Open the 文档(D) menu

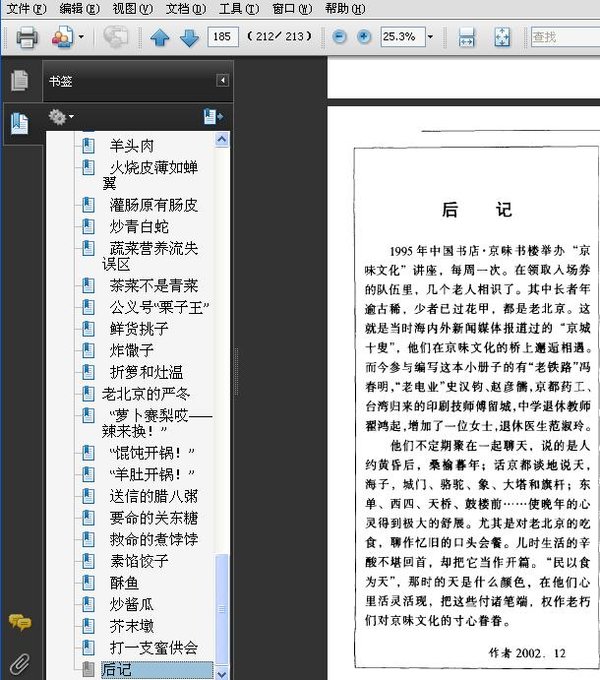point(186,8)
